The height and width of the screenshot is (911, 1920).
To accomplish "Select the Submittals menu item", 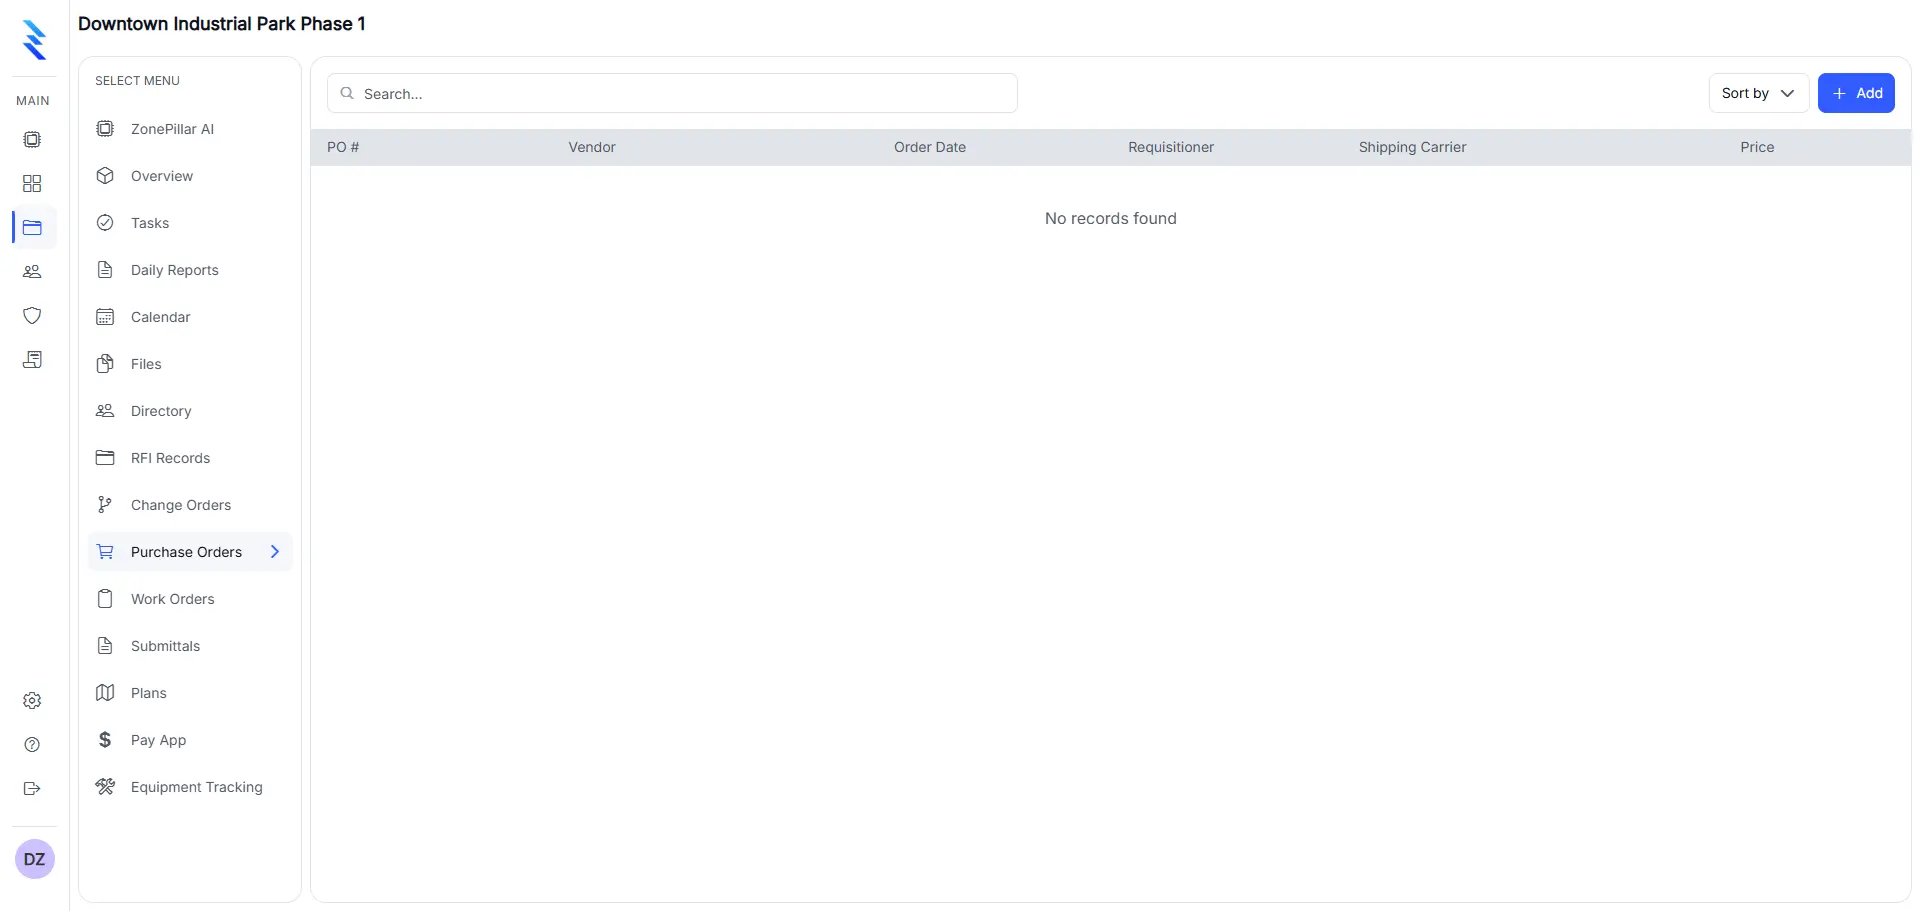I will [x=163, y=645].
